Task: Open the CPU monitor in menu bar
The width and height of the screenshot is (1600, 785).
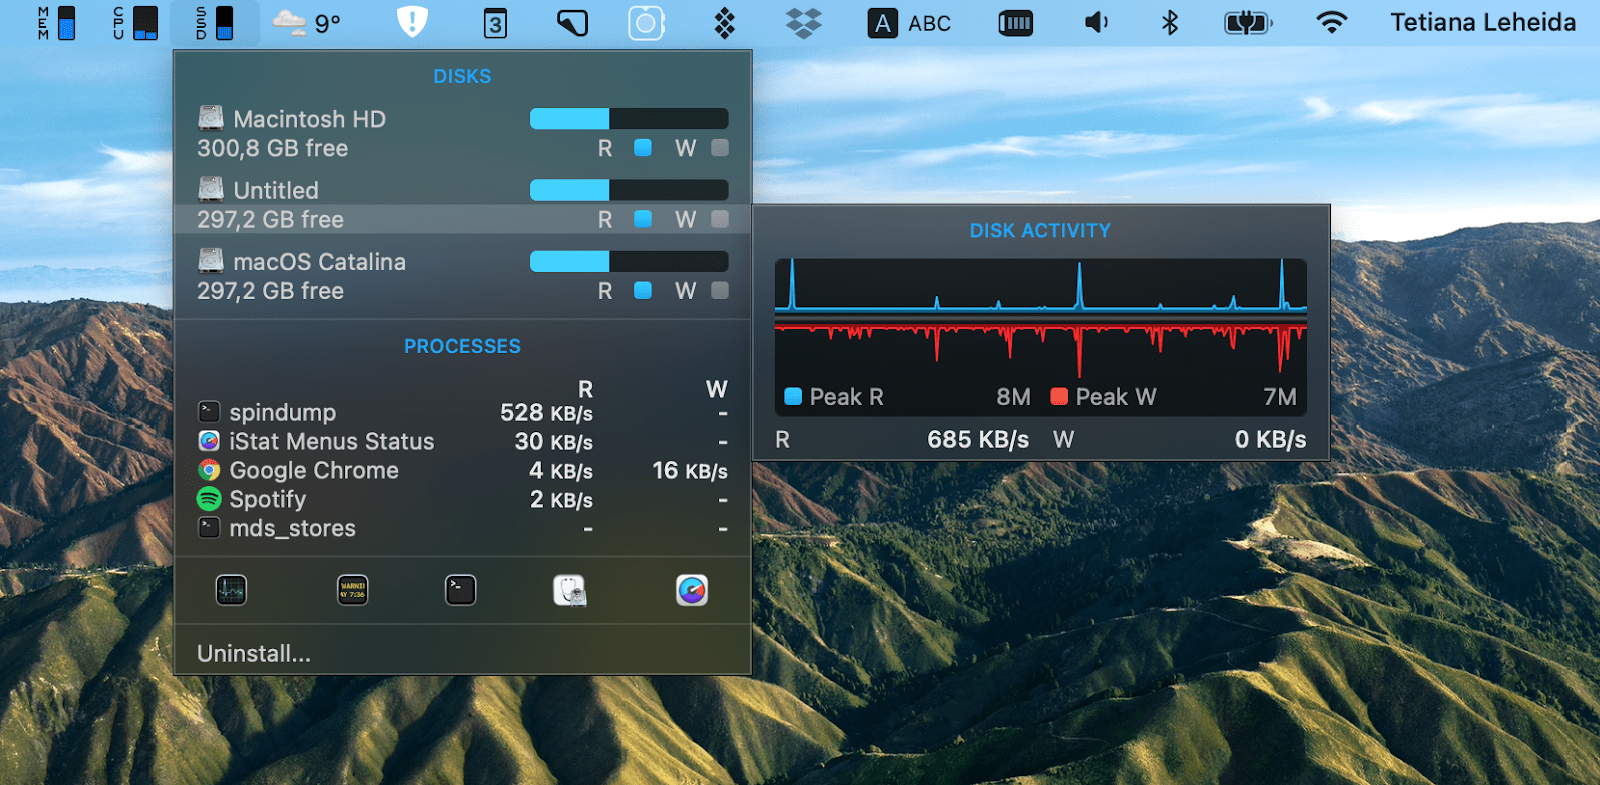Action: click(x=135, y=23)
